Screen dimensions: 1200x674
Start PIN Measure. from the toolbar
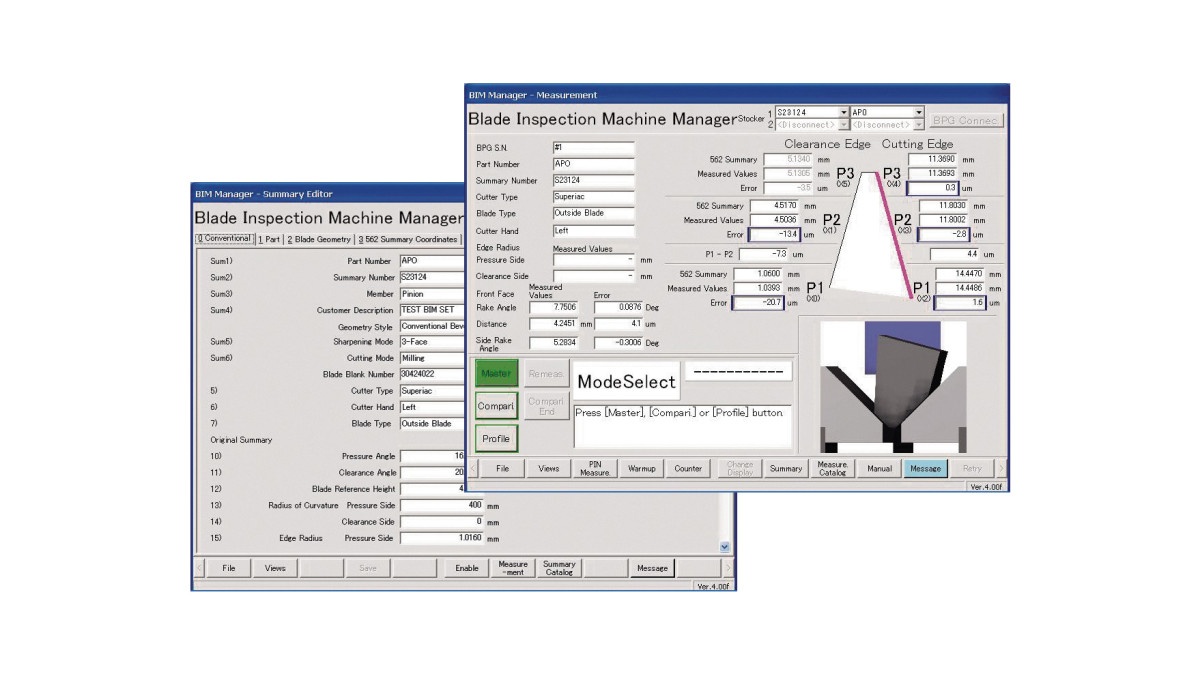pos(595,468)
